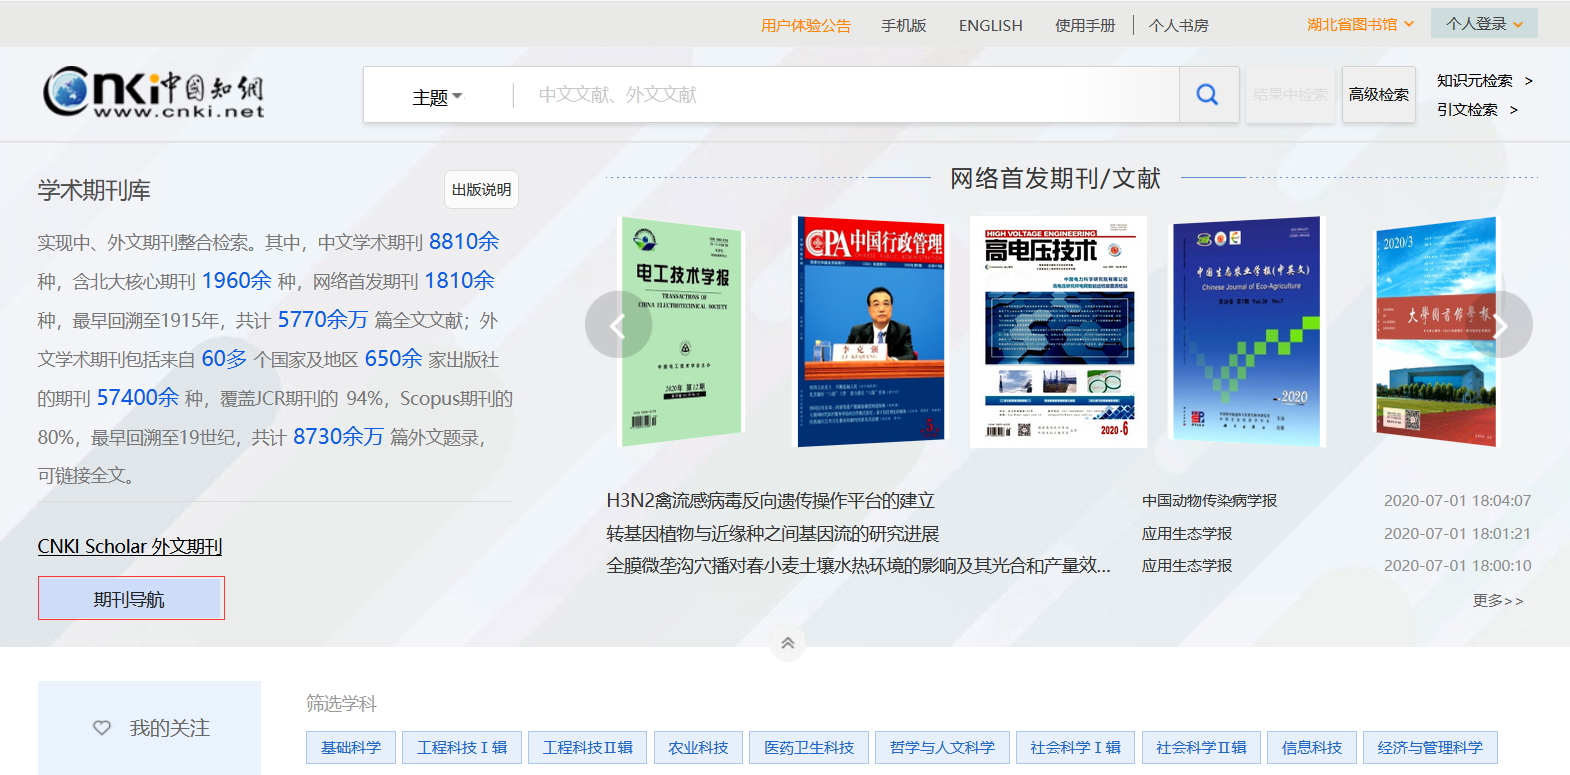The height and width of the screenshot is (775, 1570).
Task: Collapse the banner with double-chevron up icon
Action: [x=788, y=643]
